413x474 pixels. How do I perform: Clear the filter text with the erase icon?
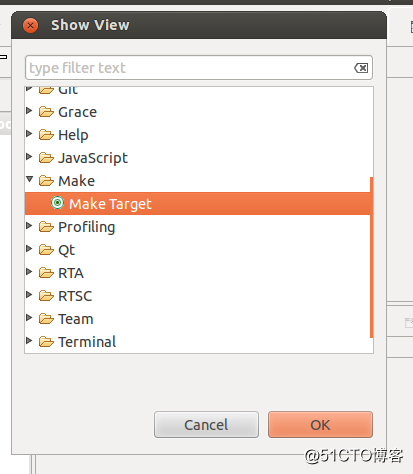[x=361, y=68]
